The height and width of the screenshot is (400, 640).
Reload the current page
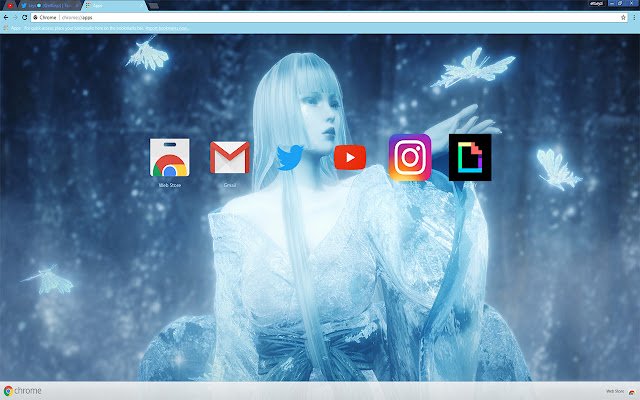click(24, 18)
